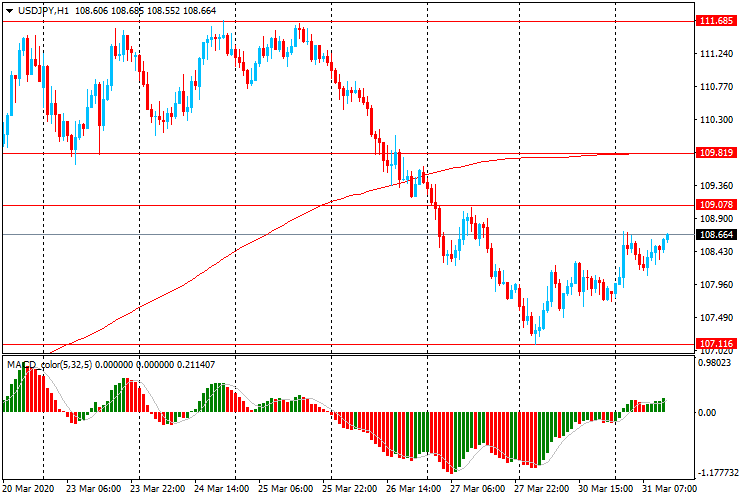Select the 23 Mar 22:00 time axis label
The height and width of the screenshot is (500, 740).
point(157,489)
